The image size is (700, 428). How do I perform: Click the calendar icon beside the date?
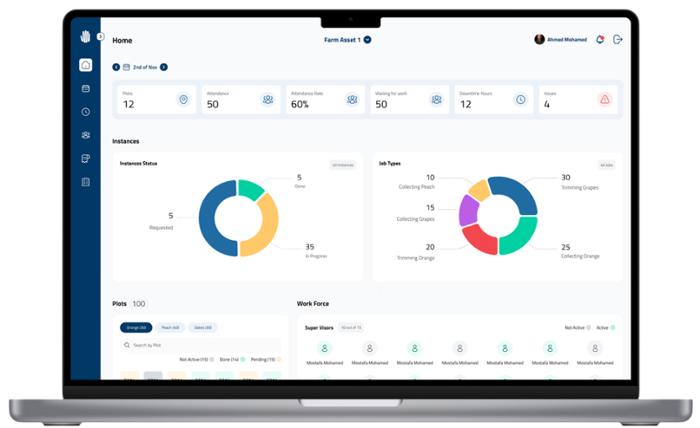click(126, 67)
